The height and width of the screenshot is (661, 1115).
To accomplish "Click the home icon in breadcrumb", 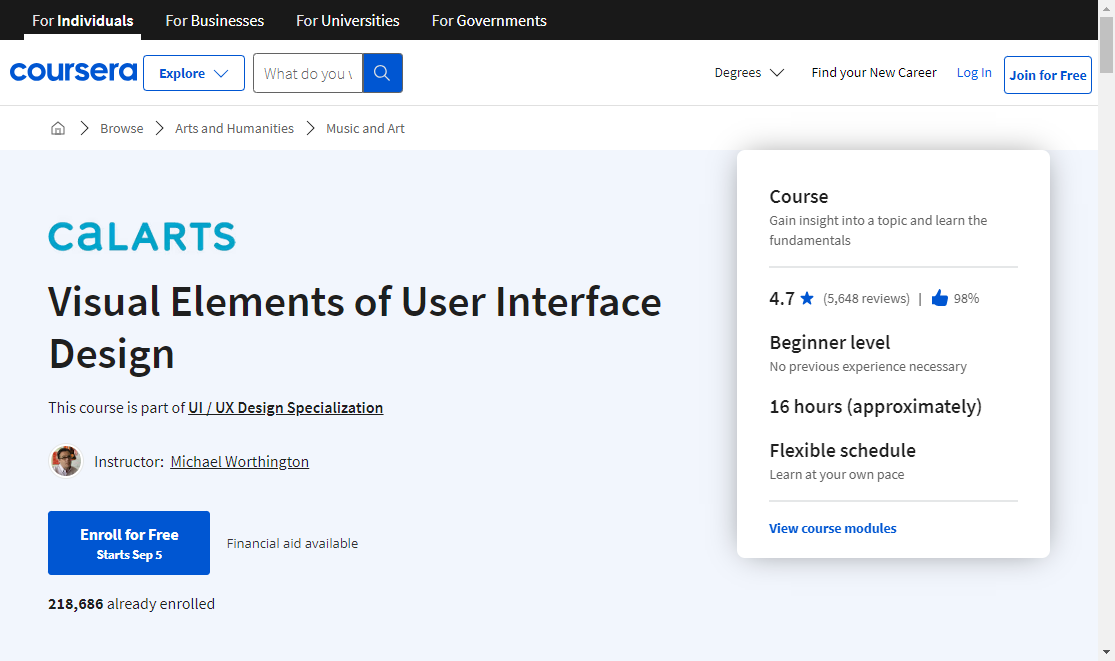I will point(58,128).
